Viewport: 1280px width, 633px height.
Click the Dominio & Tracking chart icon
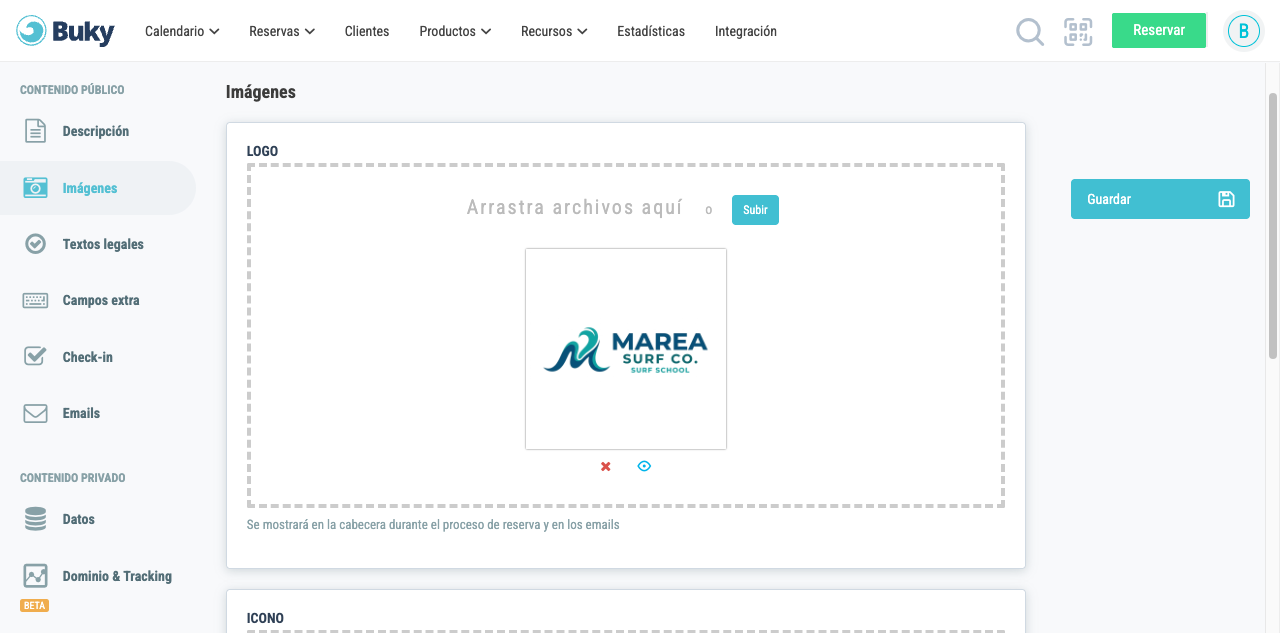click(x=35, y=576)
